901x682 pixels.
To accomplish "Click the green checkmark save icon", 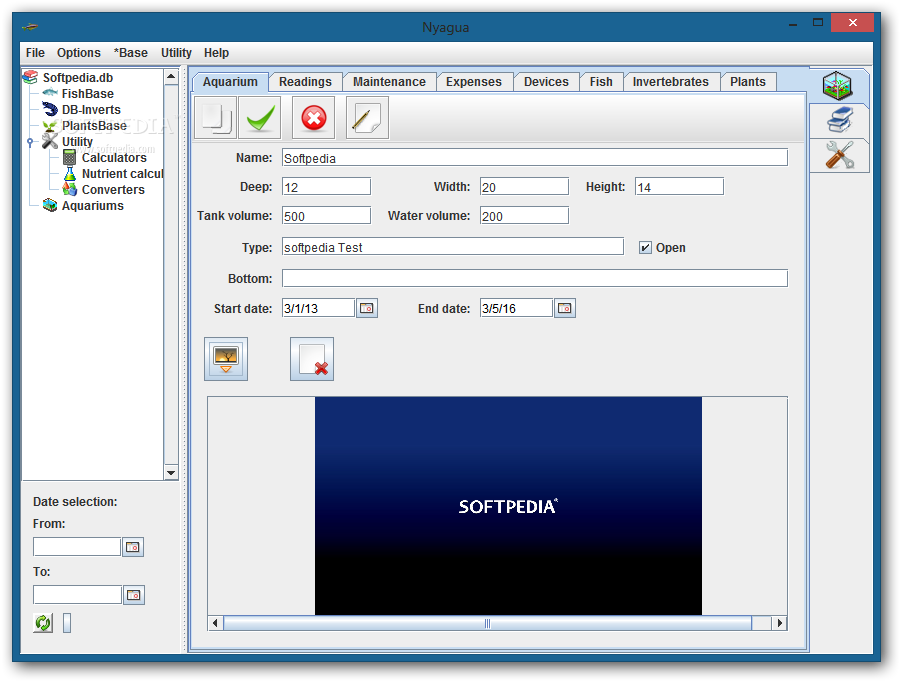I will click(260, 118).
